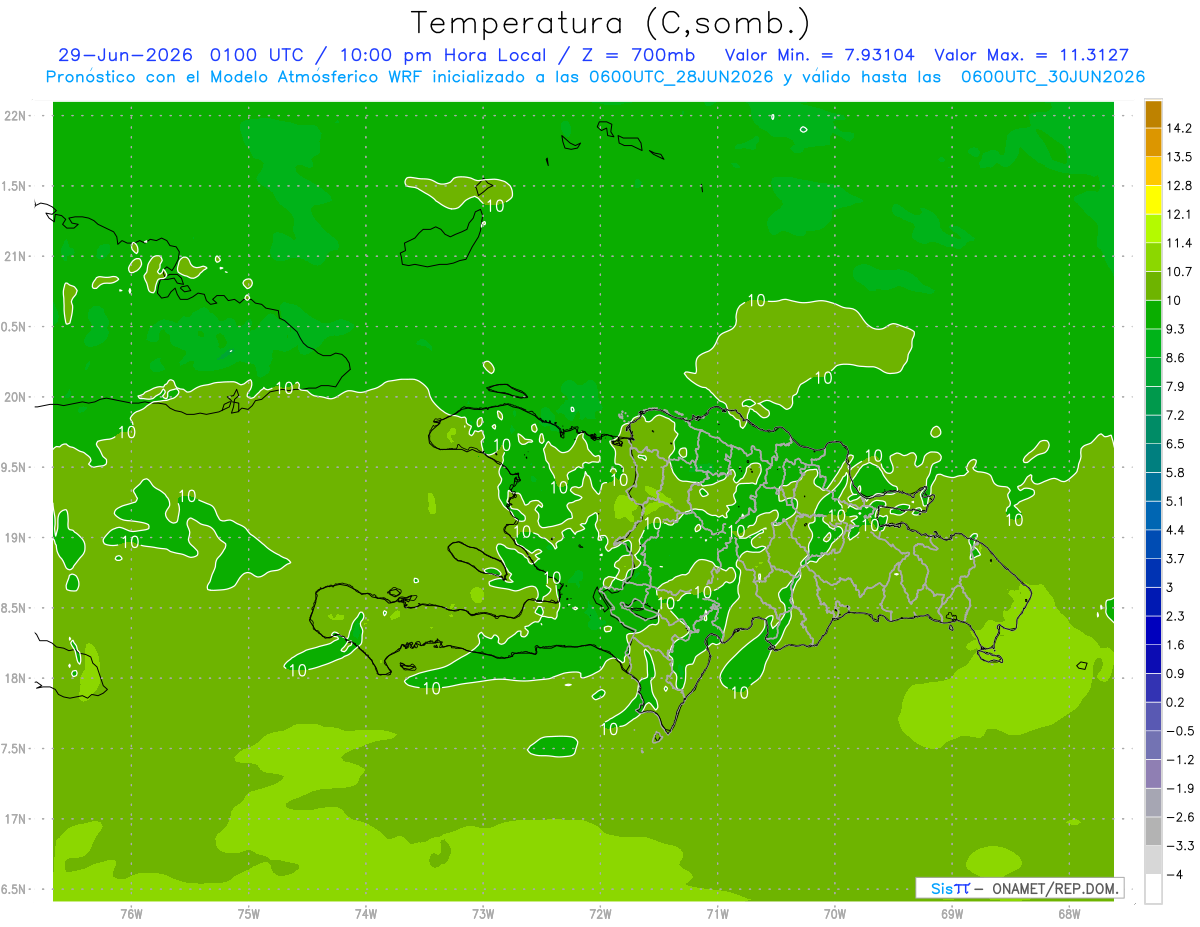Image resolution: width=1200 pixels, height=927 pixels.
Task: Click '10:00 pm Hora Local' text
Action: click(441, 55)
